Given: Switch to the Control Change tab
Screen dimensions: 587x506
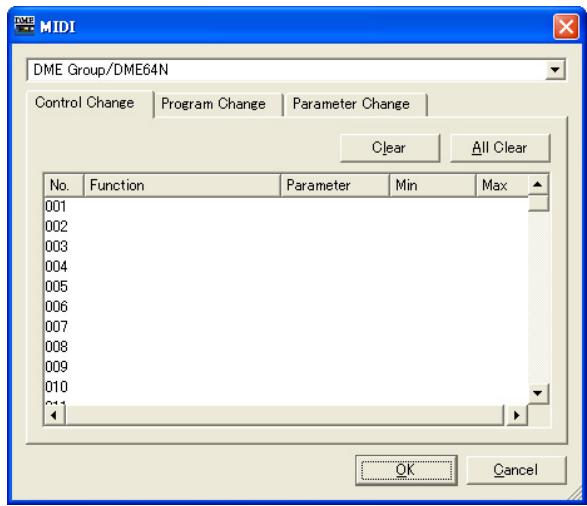Looking at the screenshot, I should pyautogui.click(x=90, y=103).
